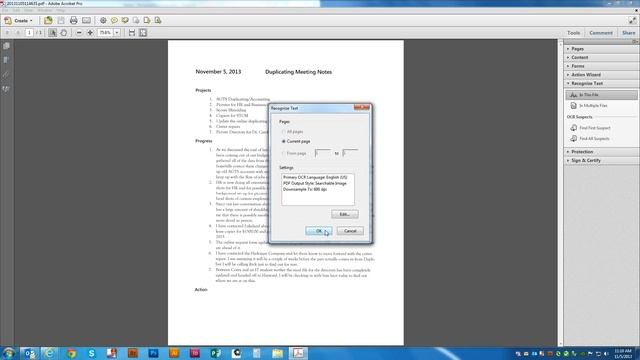Open the zoom level dropdown arrow
640x360 pixels.
(x=117, y=33)
